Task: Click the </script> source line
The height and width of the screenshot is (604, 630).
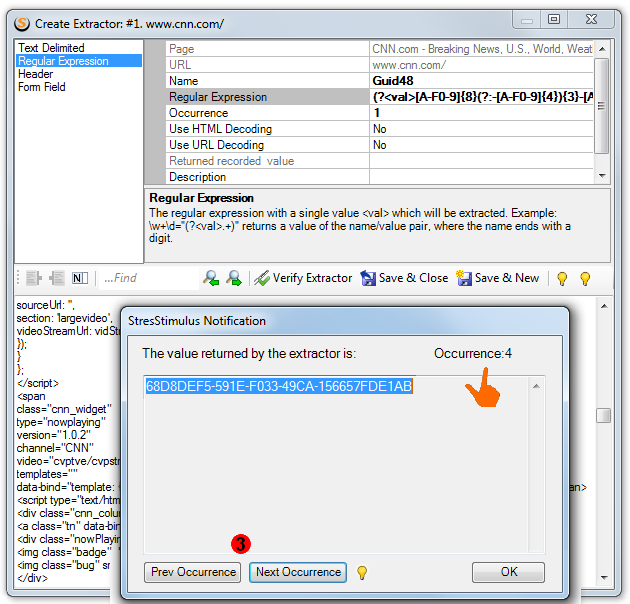Action: coord(38,383)
